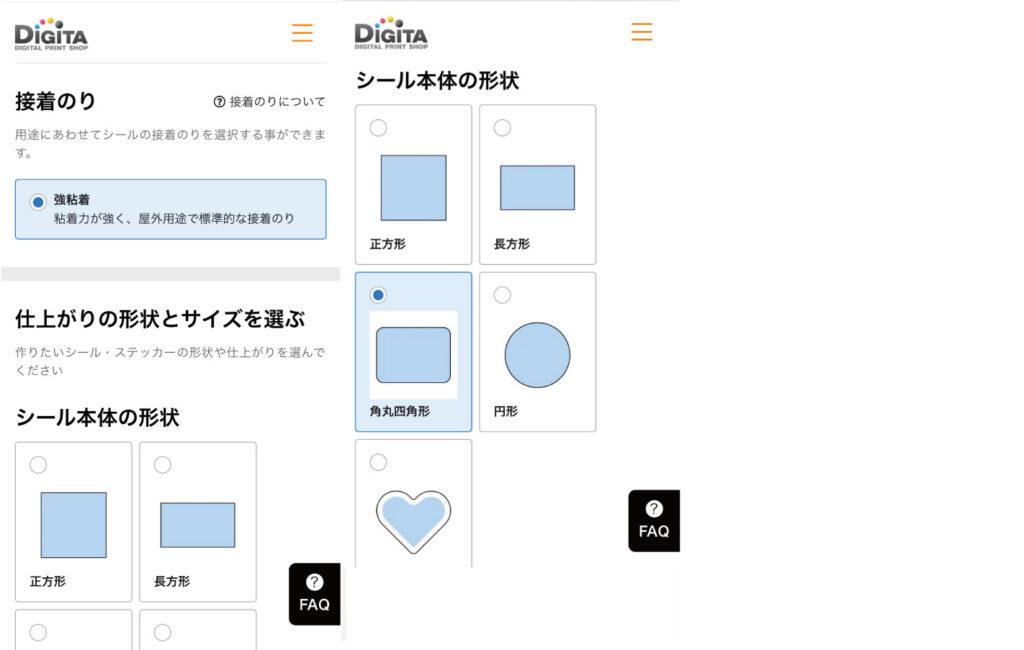The width and height of the screenshot is (1024, 650).
Task: Open the FAQ button in left screen
Action: 314,594
